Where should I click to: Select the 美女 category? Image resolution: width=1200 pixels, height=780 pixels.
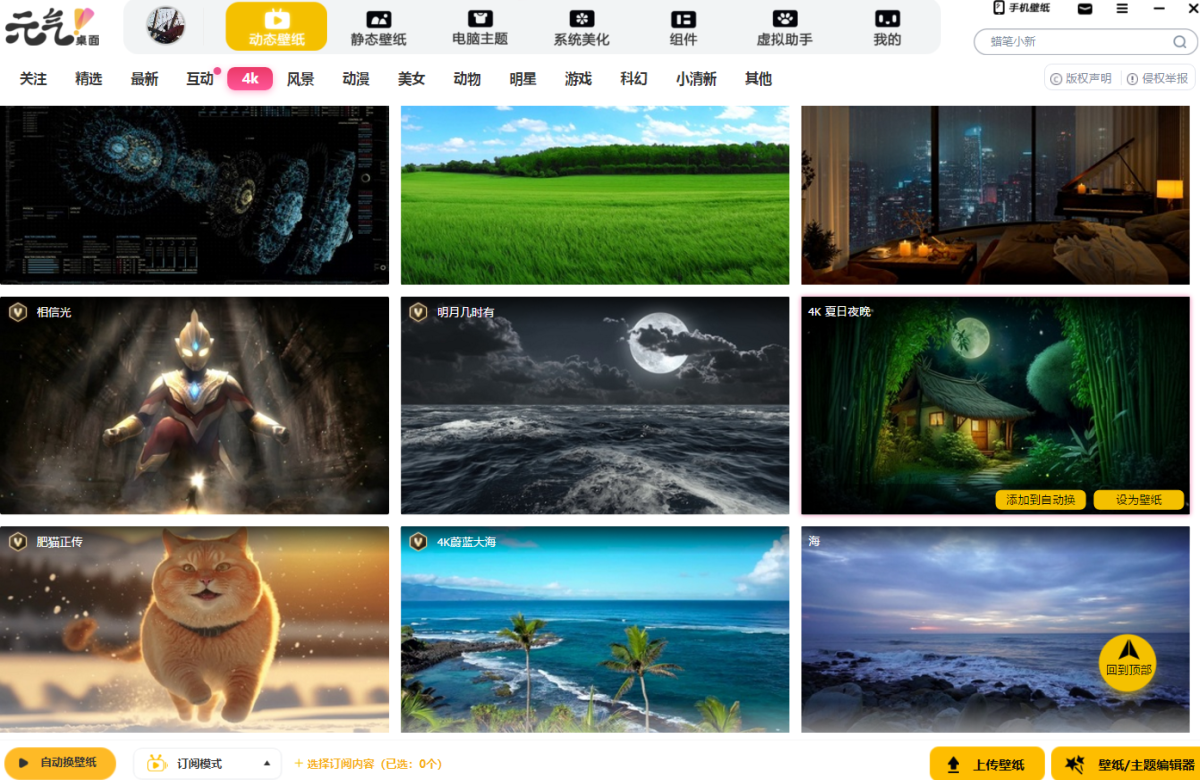coord(411,79)
